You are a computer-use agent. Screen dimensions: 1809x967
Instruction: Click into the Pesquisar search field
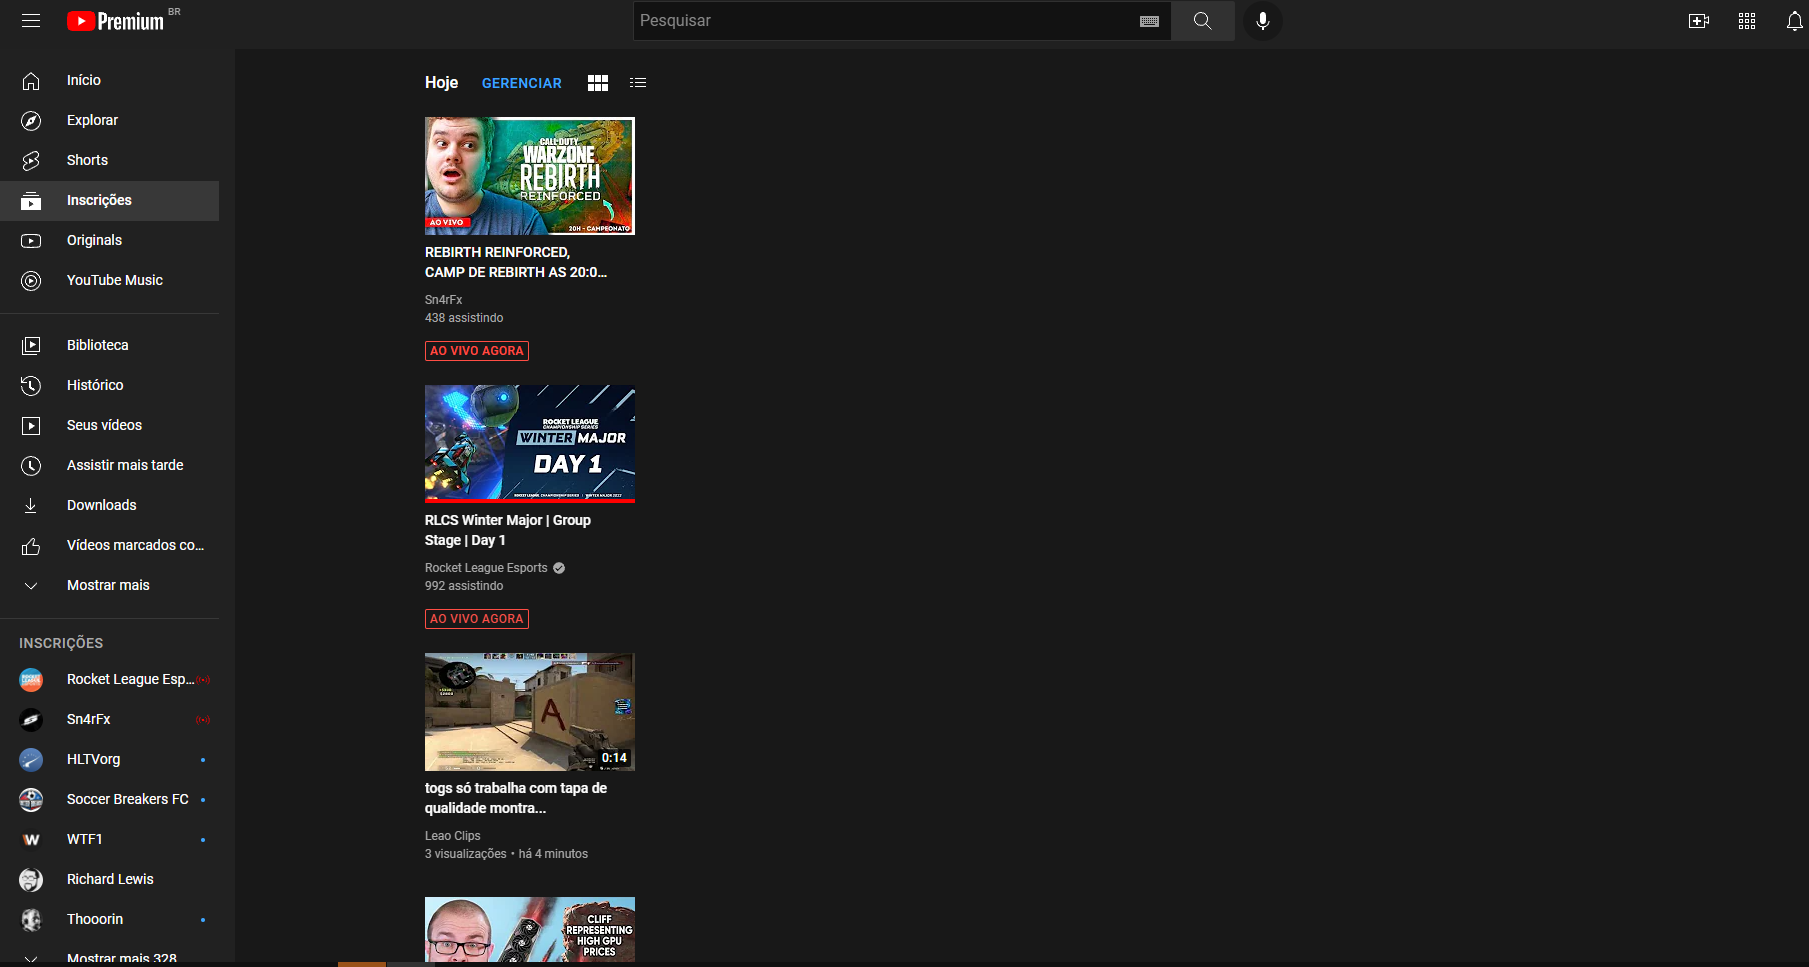(x=885, y=21)
